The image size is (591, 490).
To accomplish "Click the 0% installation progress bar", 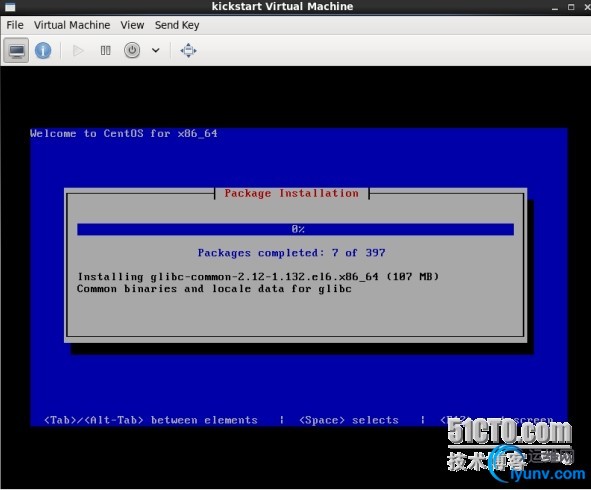I will point(296,229).
